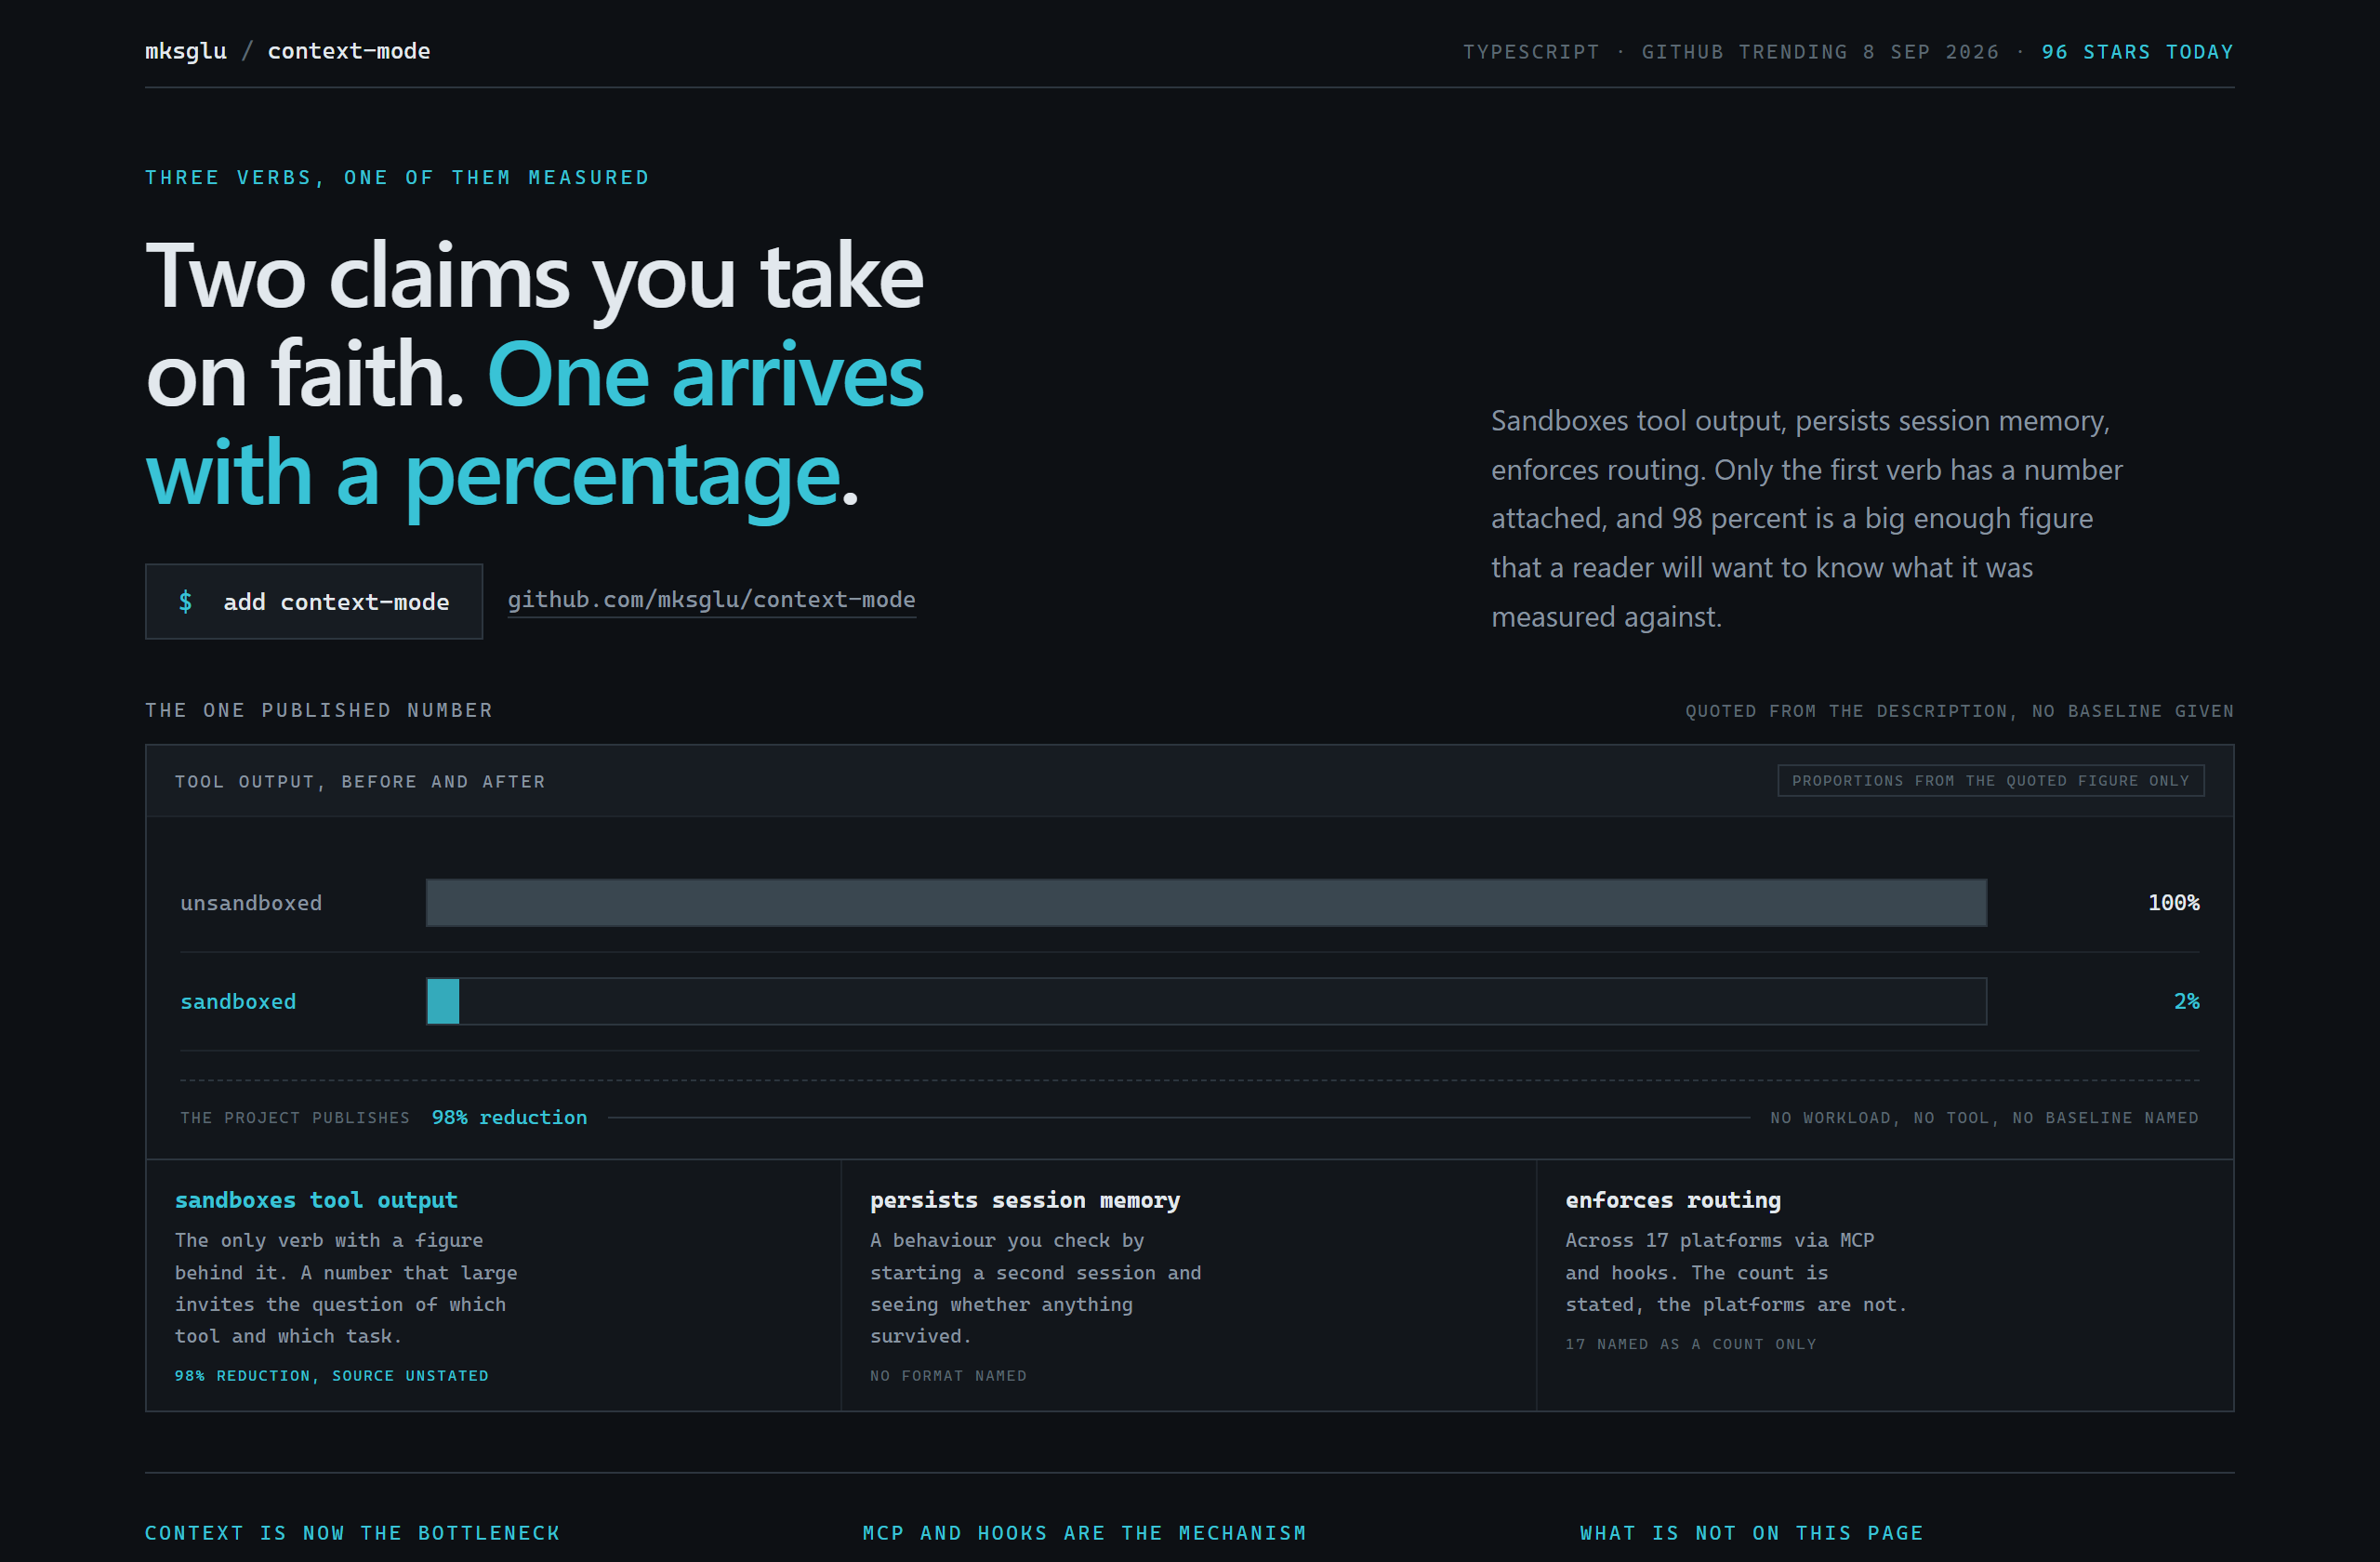
Task: Click the 'enforces routing' card heading
Action: 1673,1200
